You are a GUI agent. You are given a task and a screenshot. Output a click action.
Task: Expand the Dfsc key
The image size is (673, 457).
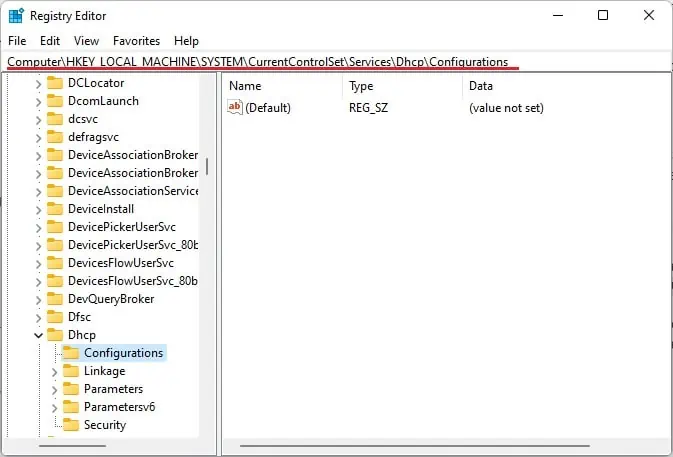pyautogui.click(x=38, y=318)
